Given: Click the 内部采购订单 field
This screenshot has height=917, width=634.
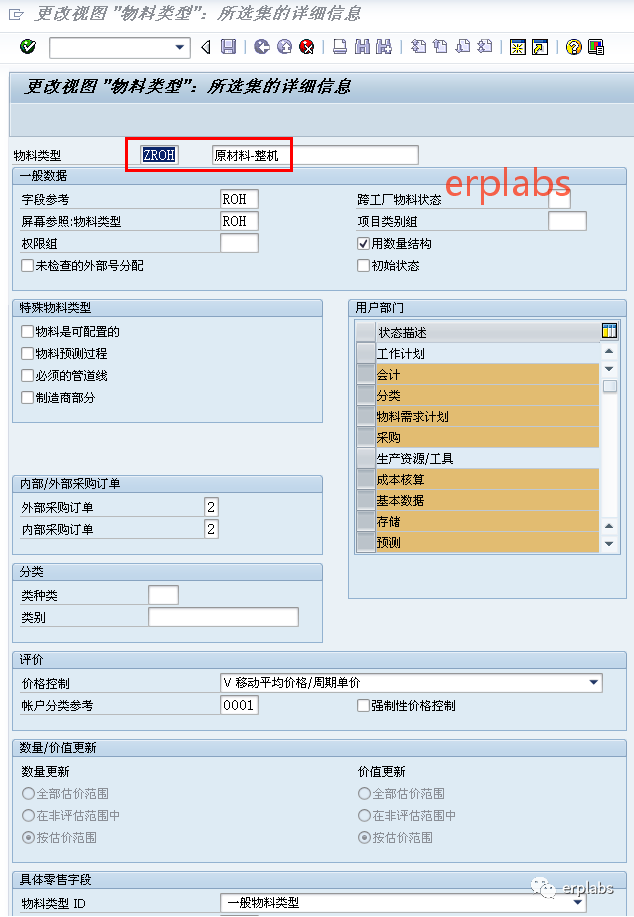Looking at the screenshot, I should pos(211,529).
